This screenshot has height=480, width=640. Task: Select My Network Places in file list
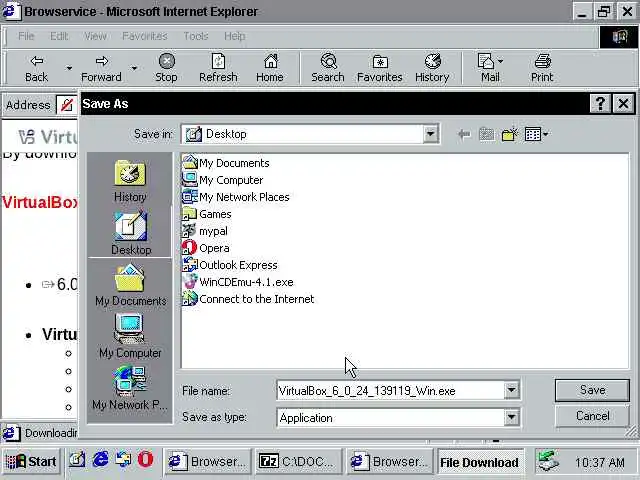[x=236, y=197]
